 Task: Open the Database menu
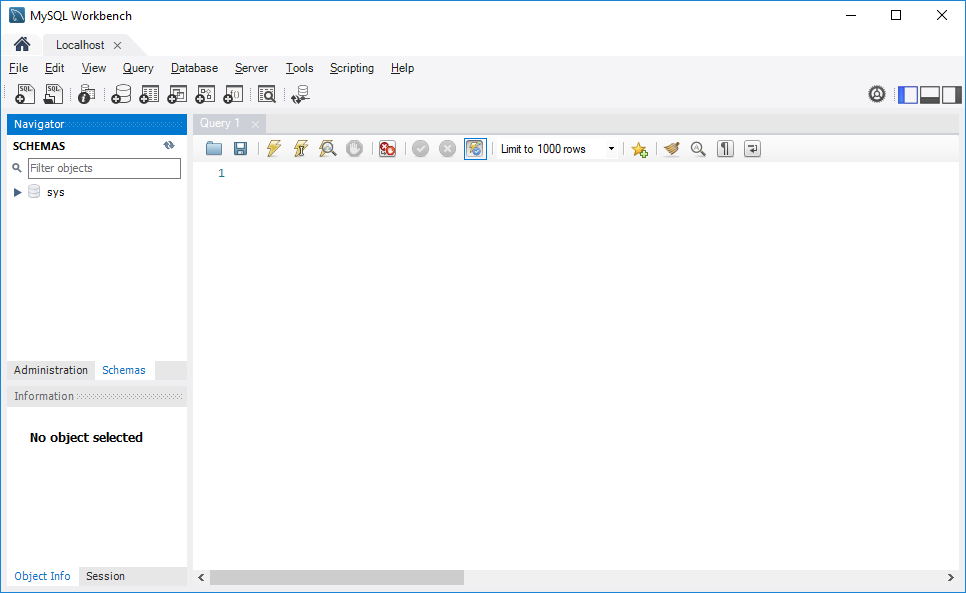(x=194, y=68)
